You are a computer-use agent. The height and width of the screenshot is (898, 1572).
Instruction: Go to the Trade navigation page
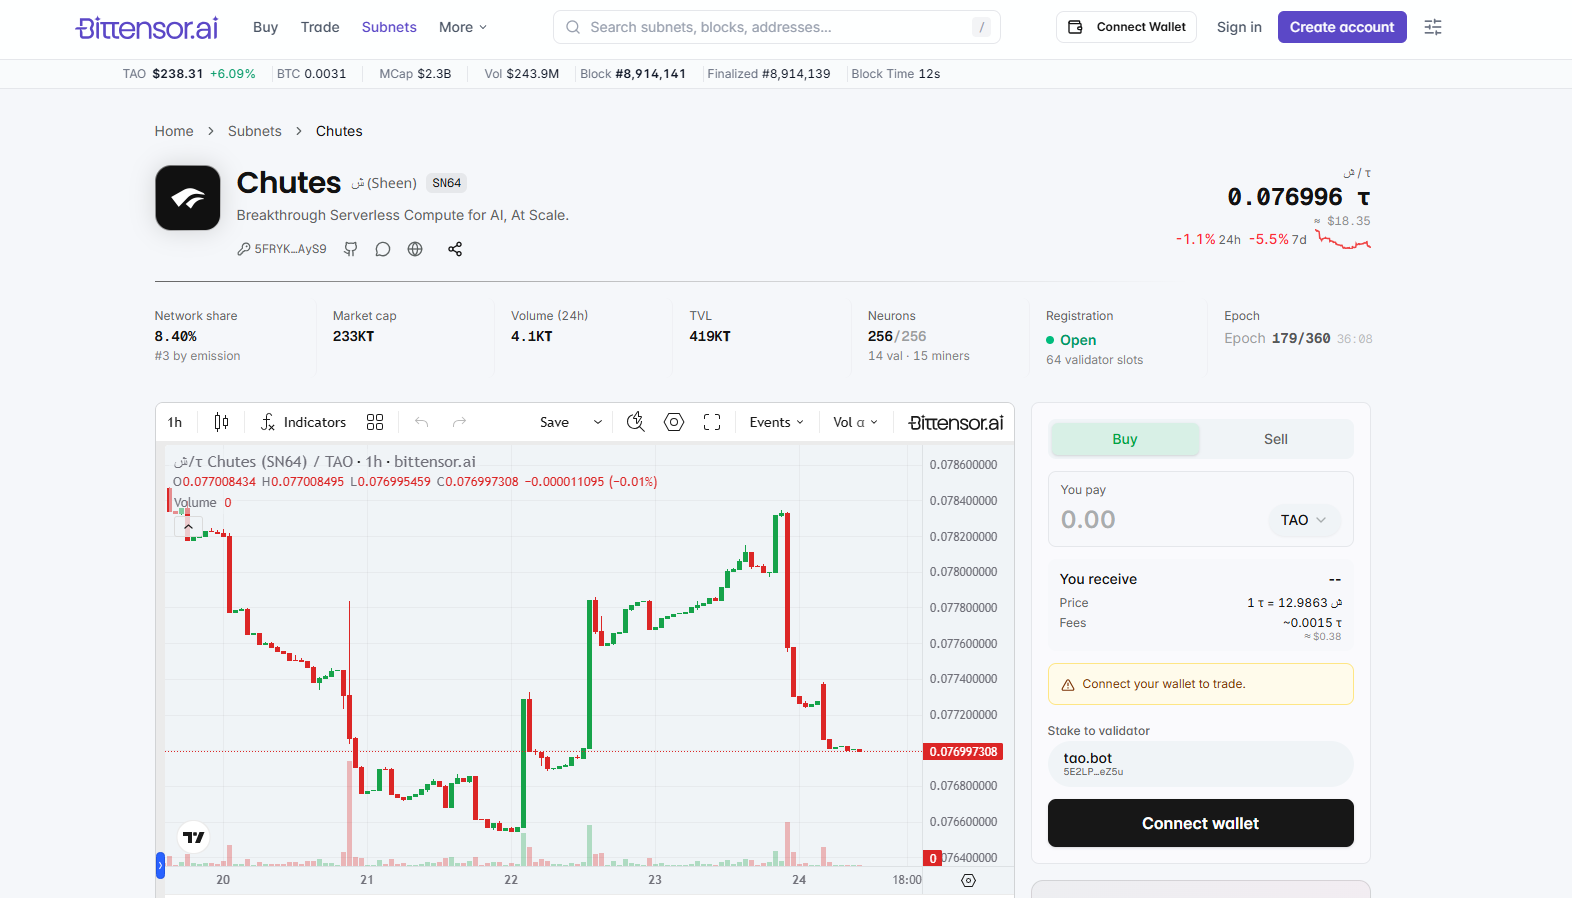320,27
